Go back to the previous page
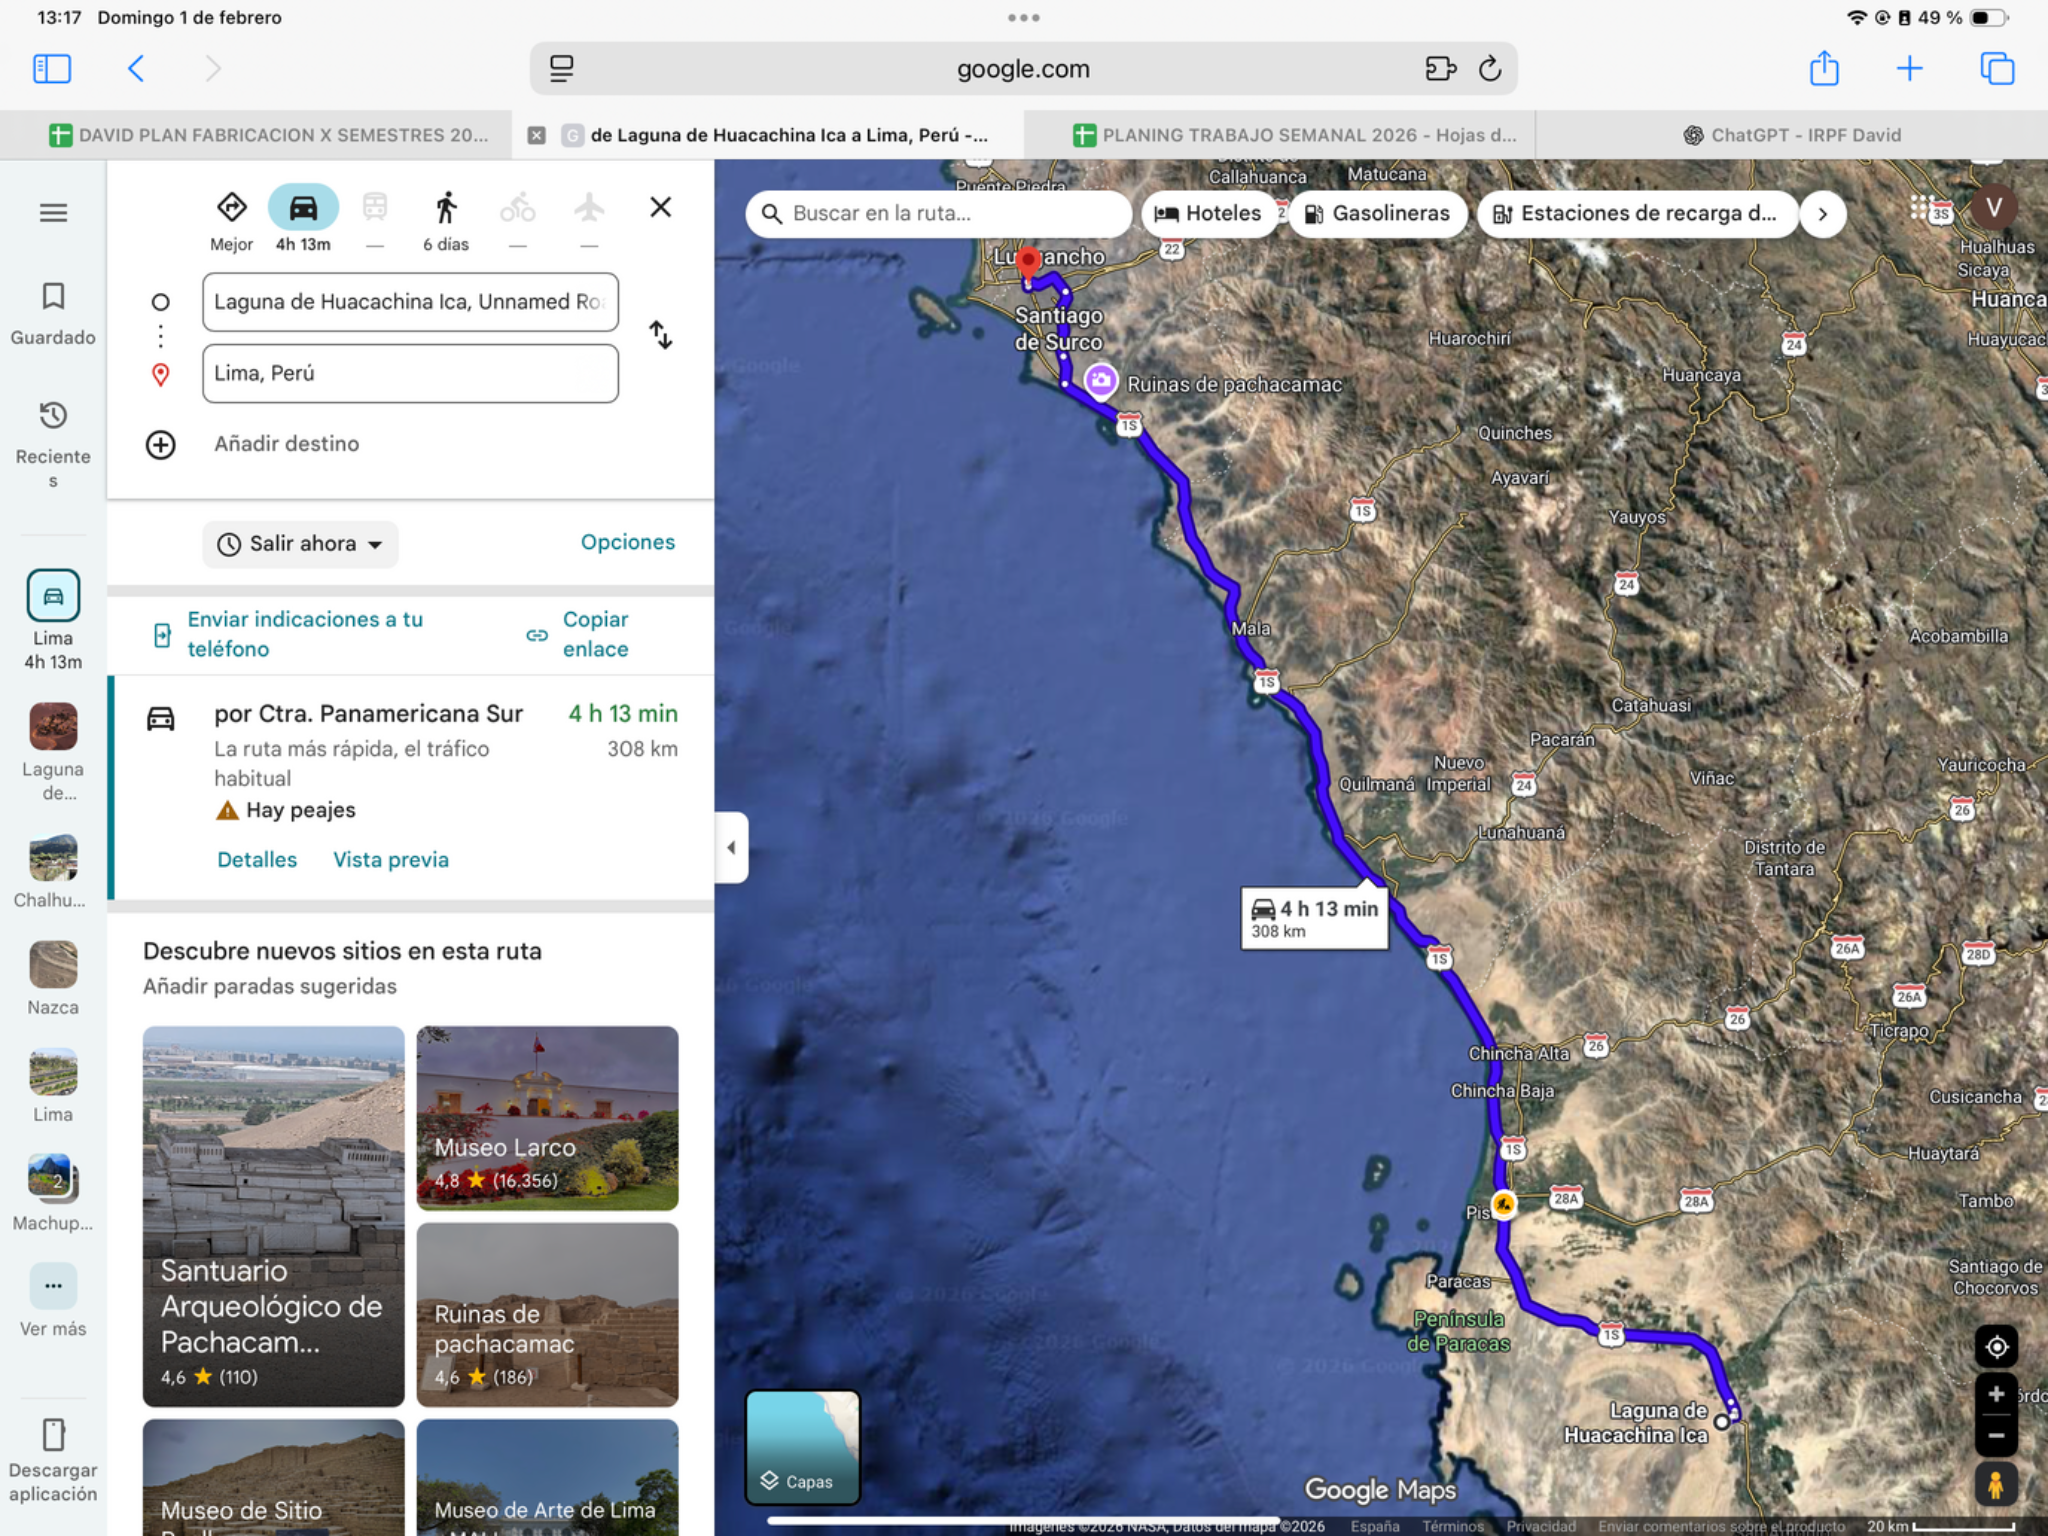 pos(137,69)
